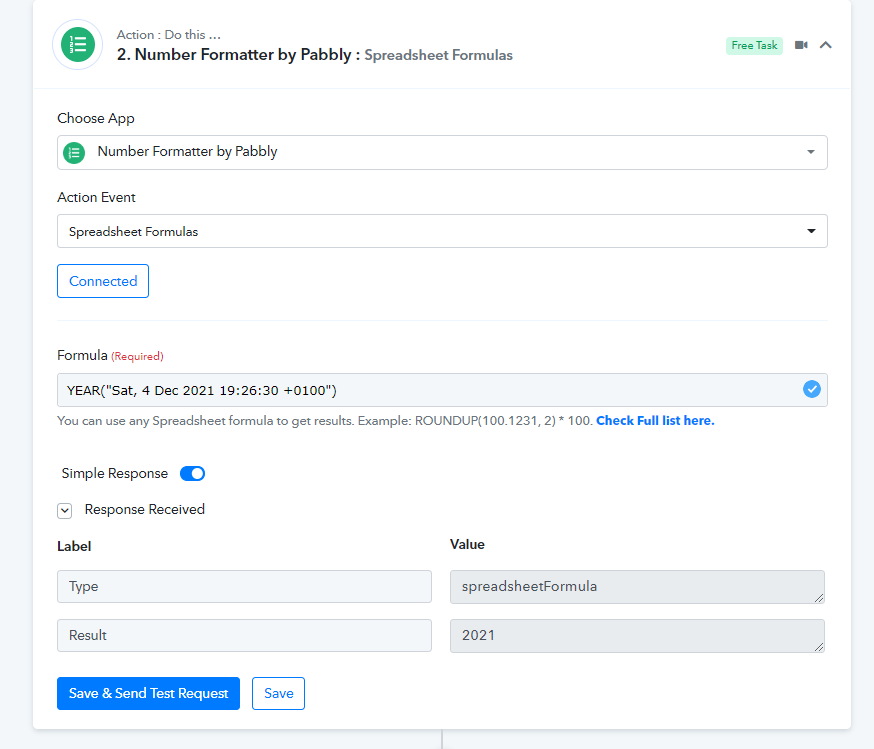The image size is (874, 749).
Task: Click into the Formula input field
Action: pyautogui.click(x=442, y=390)
